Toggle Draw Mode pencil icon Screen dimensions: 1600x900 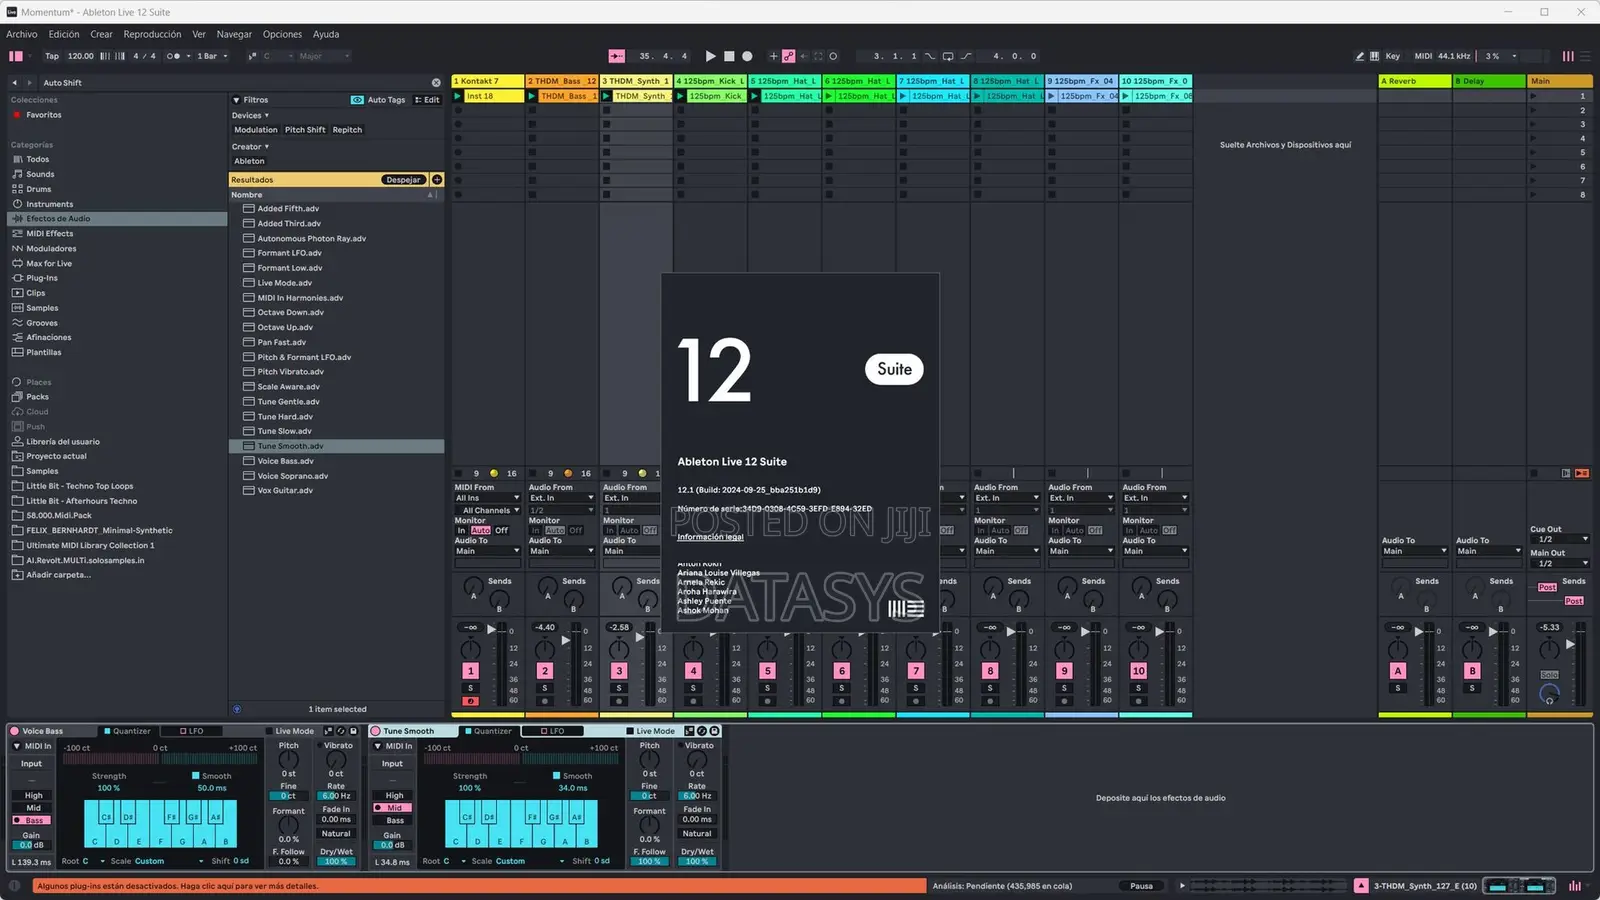pyautogui.click(x=1359, y=56)
